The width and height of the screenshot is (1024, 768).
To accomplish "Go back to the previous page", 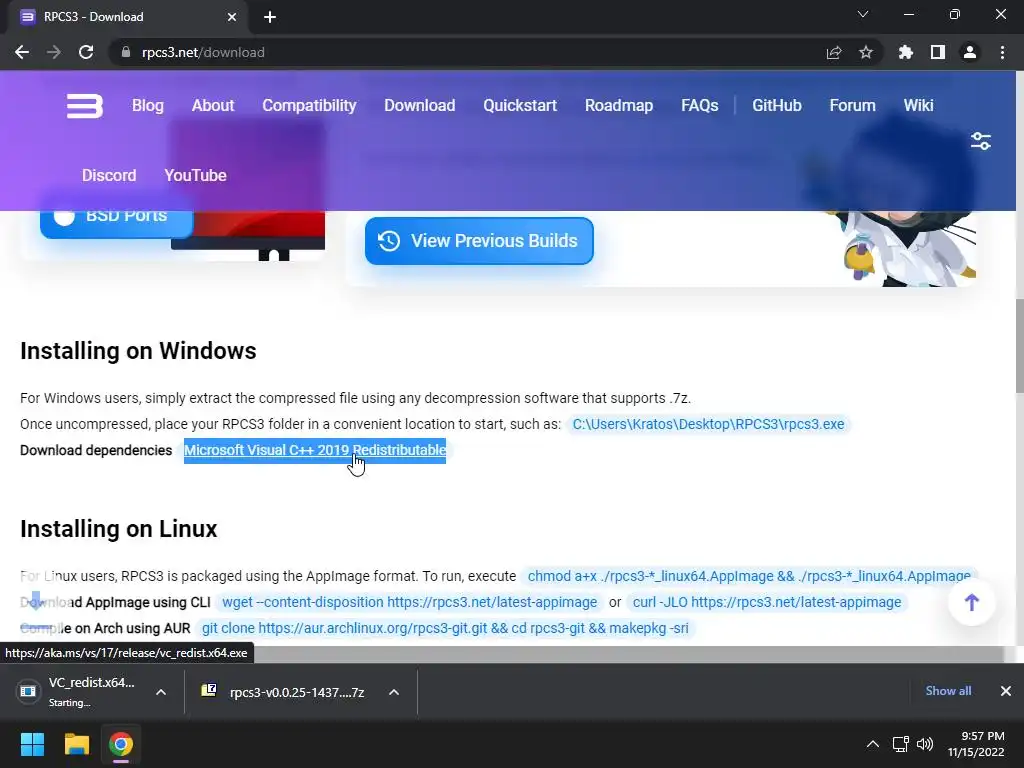I will [x=22, y=52].
